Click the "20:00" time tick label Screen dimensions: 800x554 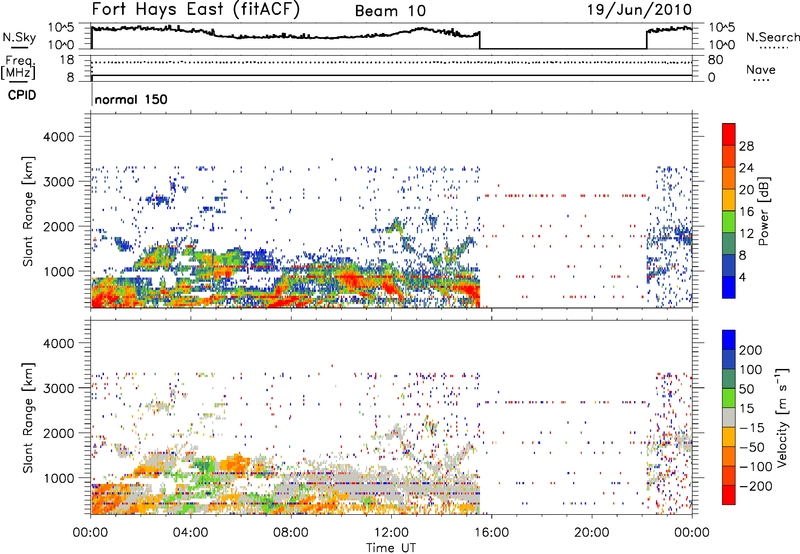(591, 533)
